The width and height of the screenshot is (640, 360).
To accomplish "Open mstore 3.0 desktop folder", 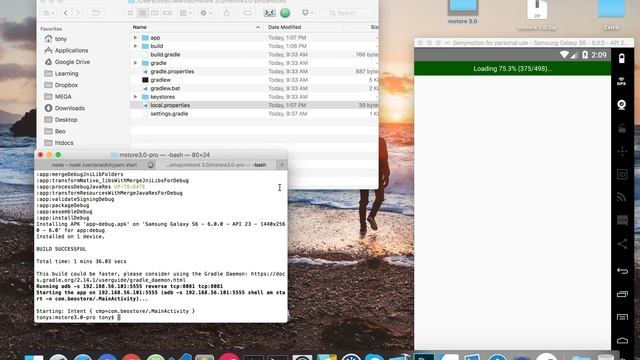I will 462,12.
